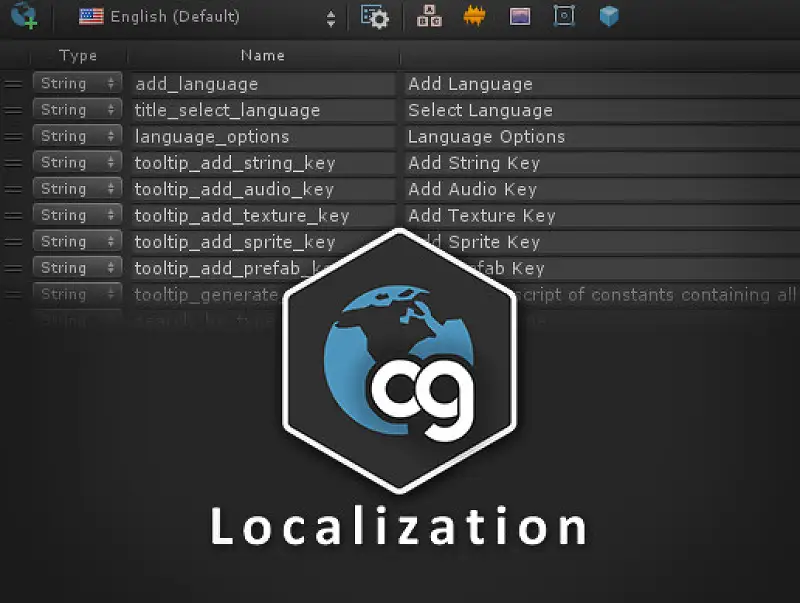Open Type dropdown for language_options row
Image resolution: width=800 pixels, height=603 pixels.
tap(78, 136)
